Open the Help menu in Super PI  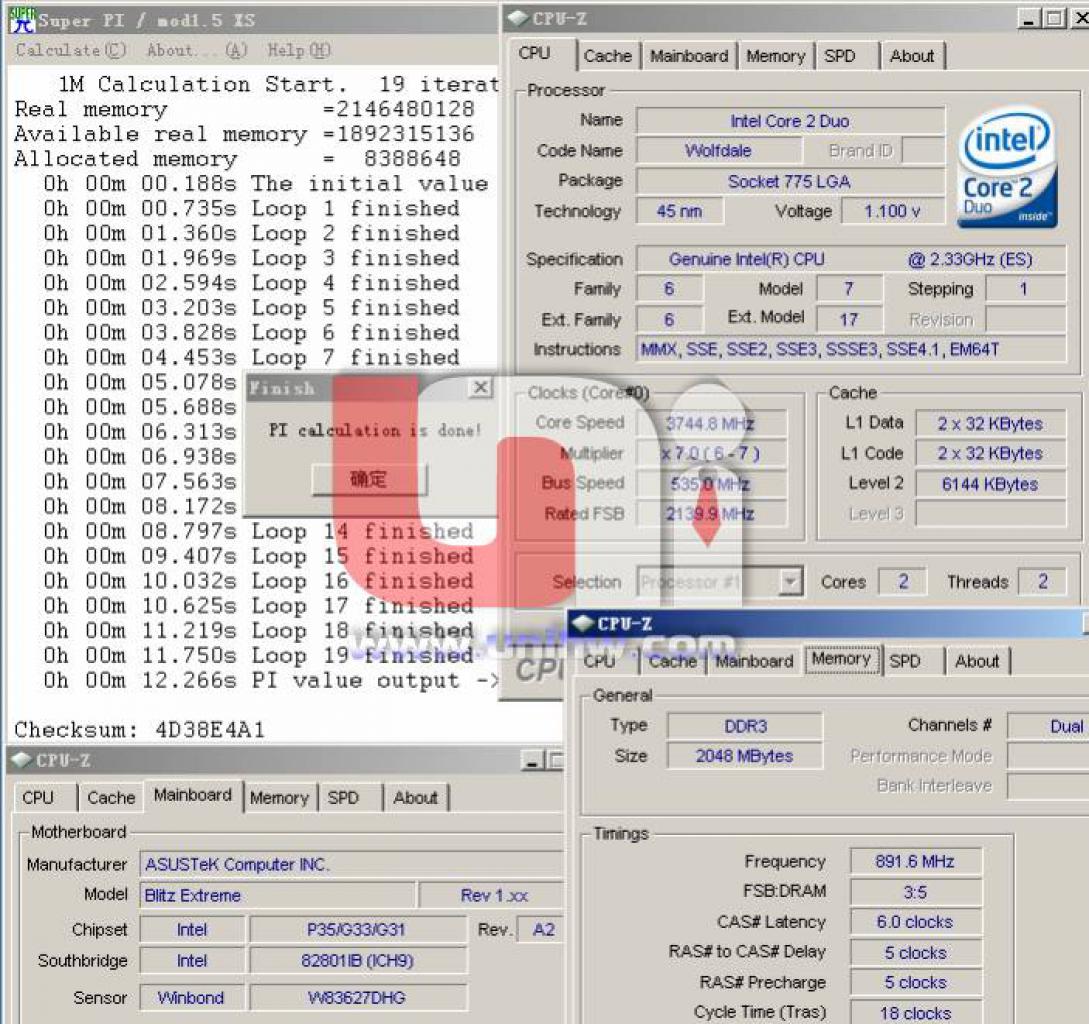coord(299,50)
